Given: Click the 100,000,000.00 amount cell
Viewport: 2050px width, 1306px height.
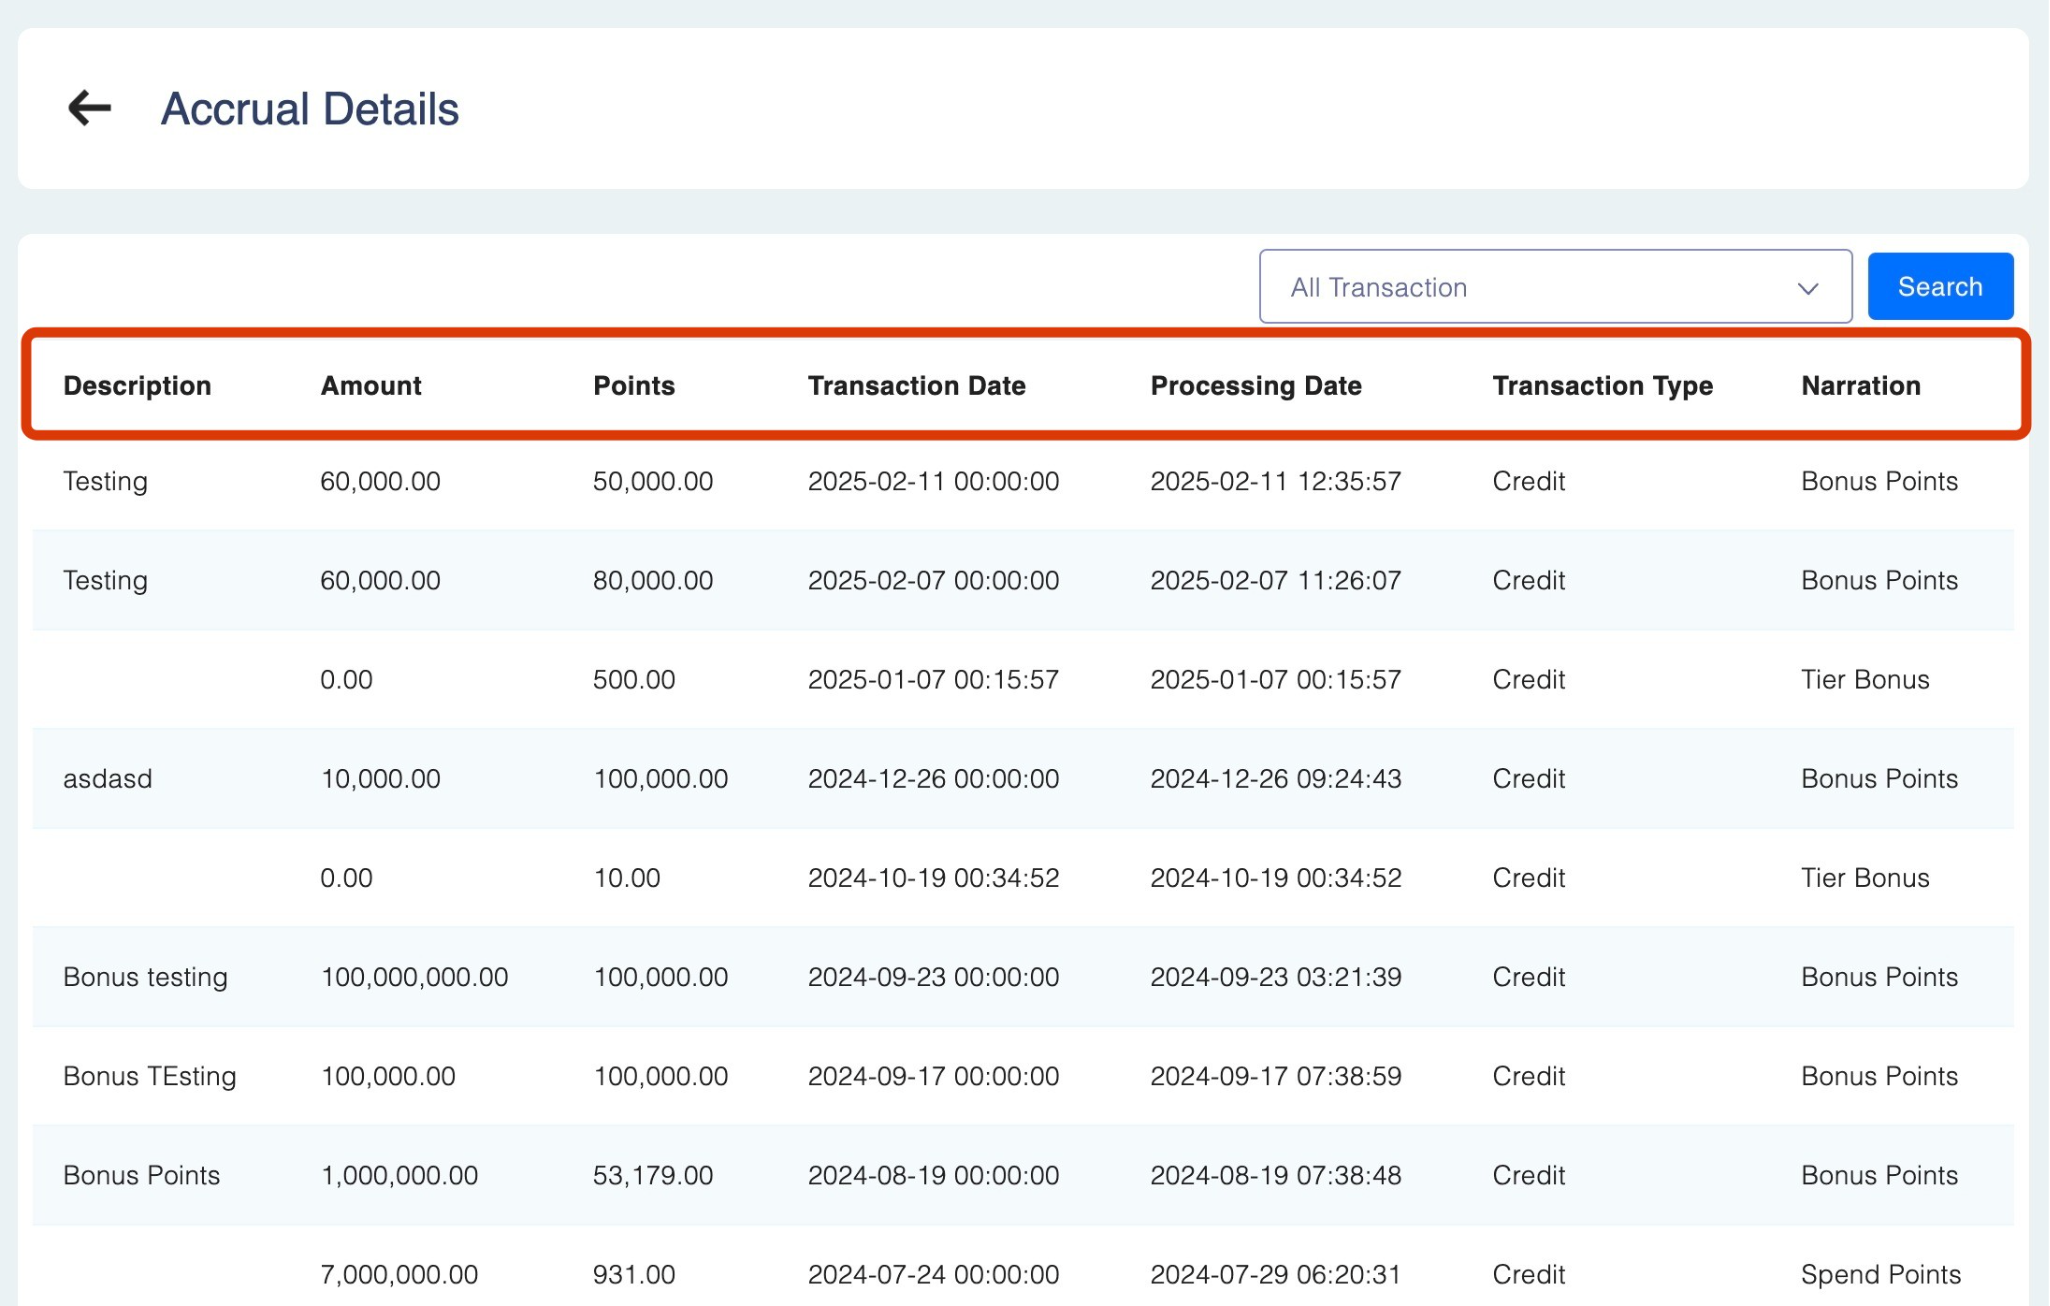Looking at the screenshot, I should point(414,977).
